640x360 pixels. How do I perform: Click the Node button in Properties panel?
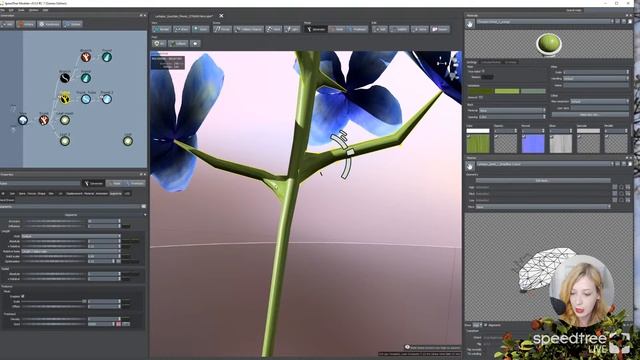click(115, 183)
